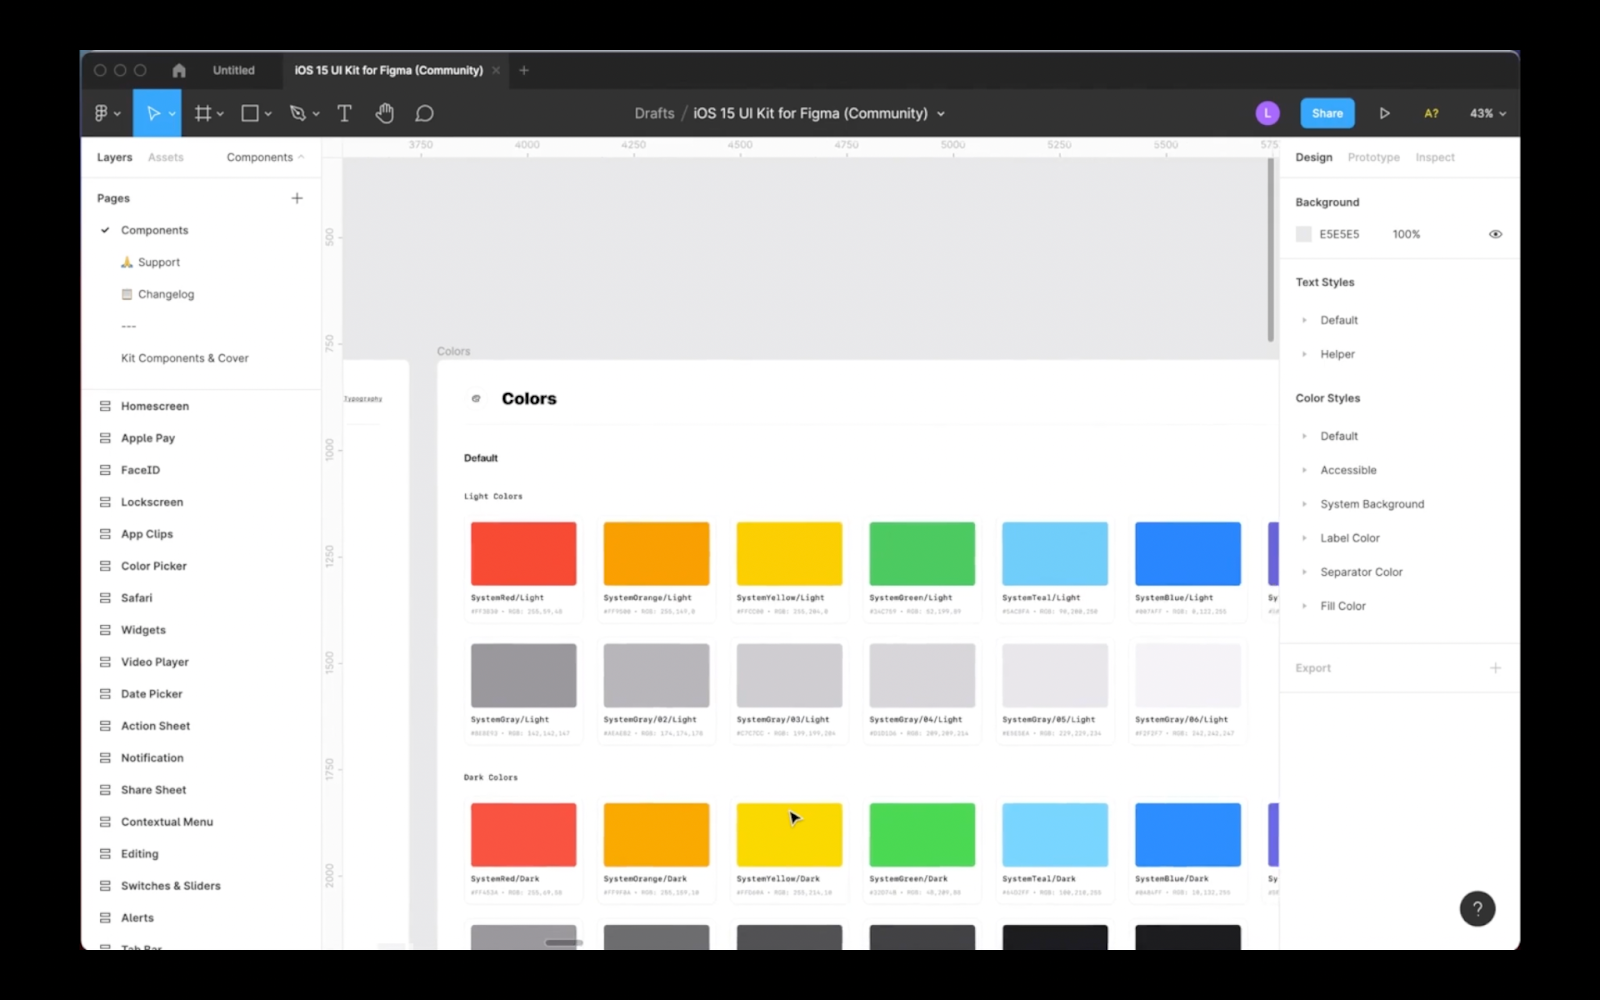Select App Clips frame icon

pyautogui.click(x=105, y=534)
